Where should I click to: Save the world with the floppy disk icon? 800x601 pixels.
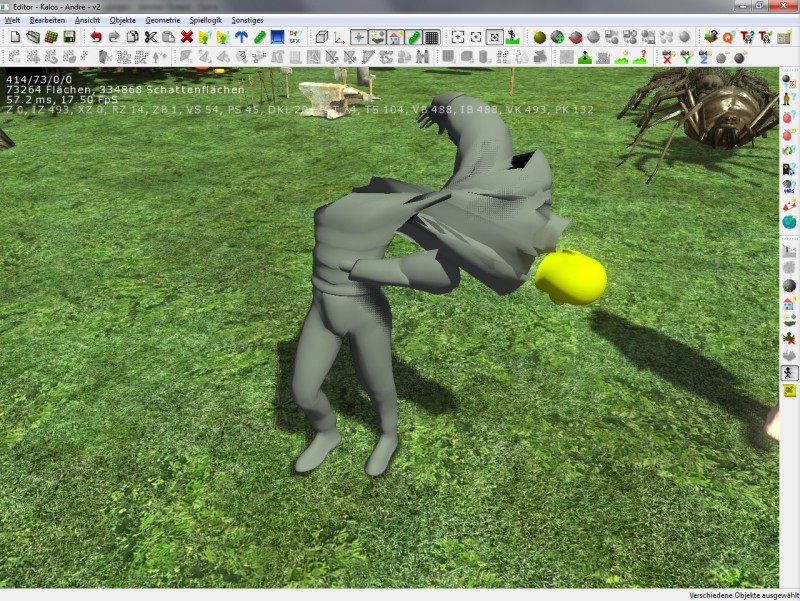click(x=69, y=37)
